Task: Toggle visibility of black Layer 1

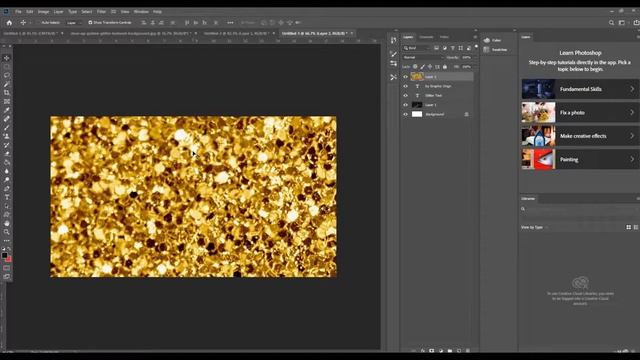Action: point(405,105)
